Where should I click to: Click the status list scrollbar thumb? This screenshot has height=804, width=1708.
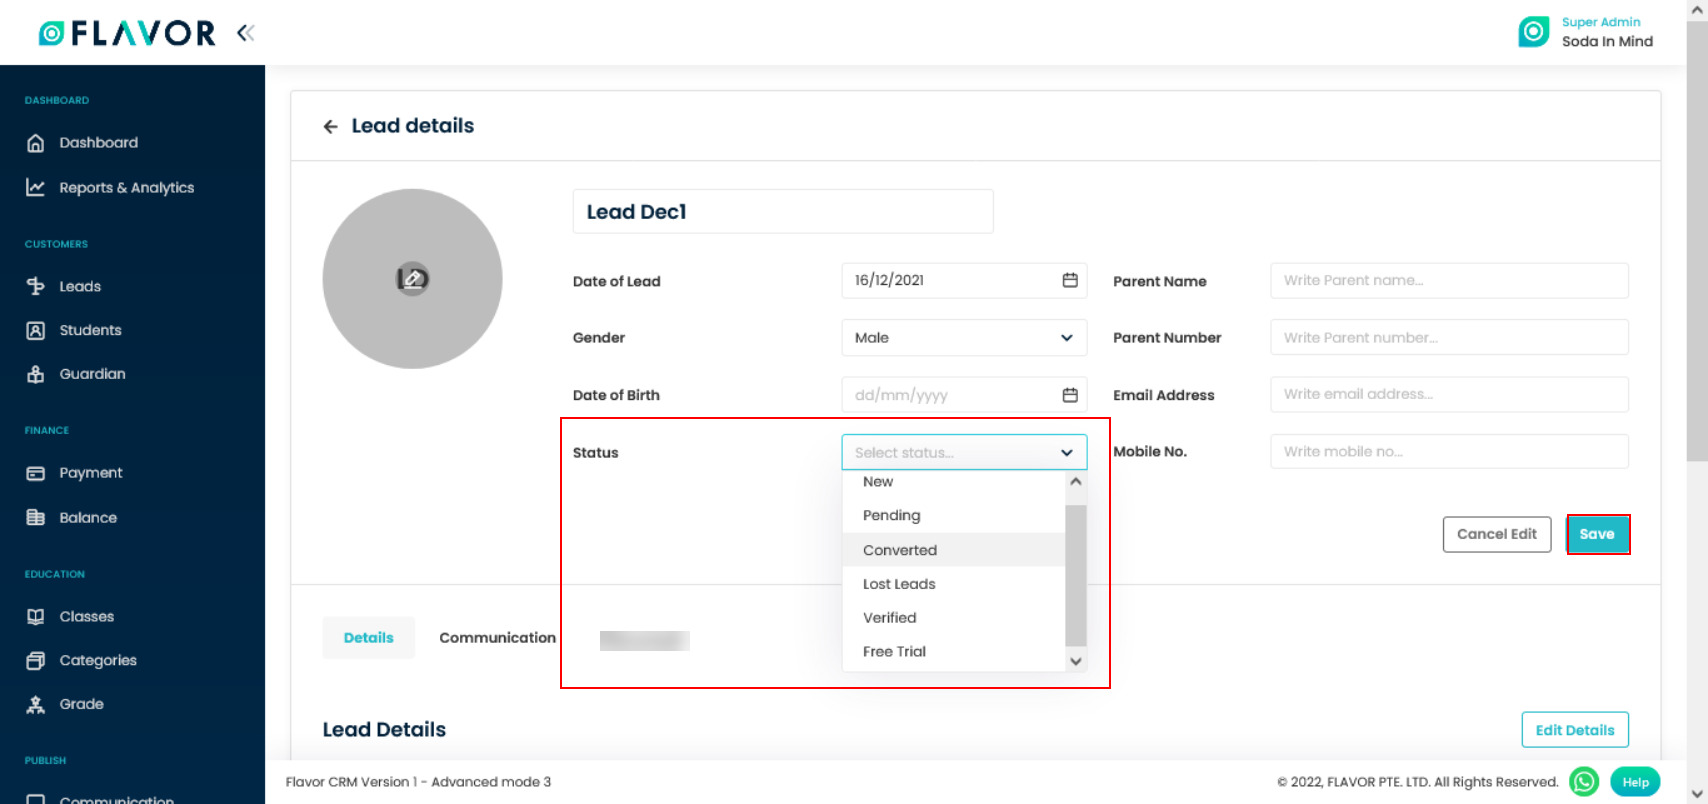(x=1076, y=575)
